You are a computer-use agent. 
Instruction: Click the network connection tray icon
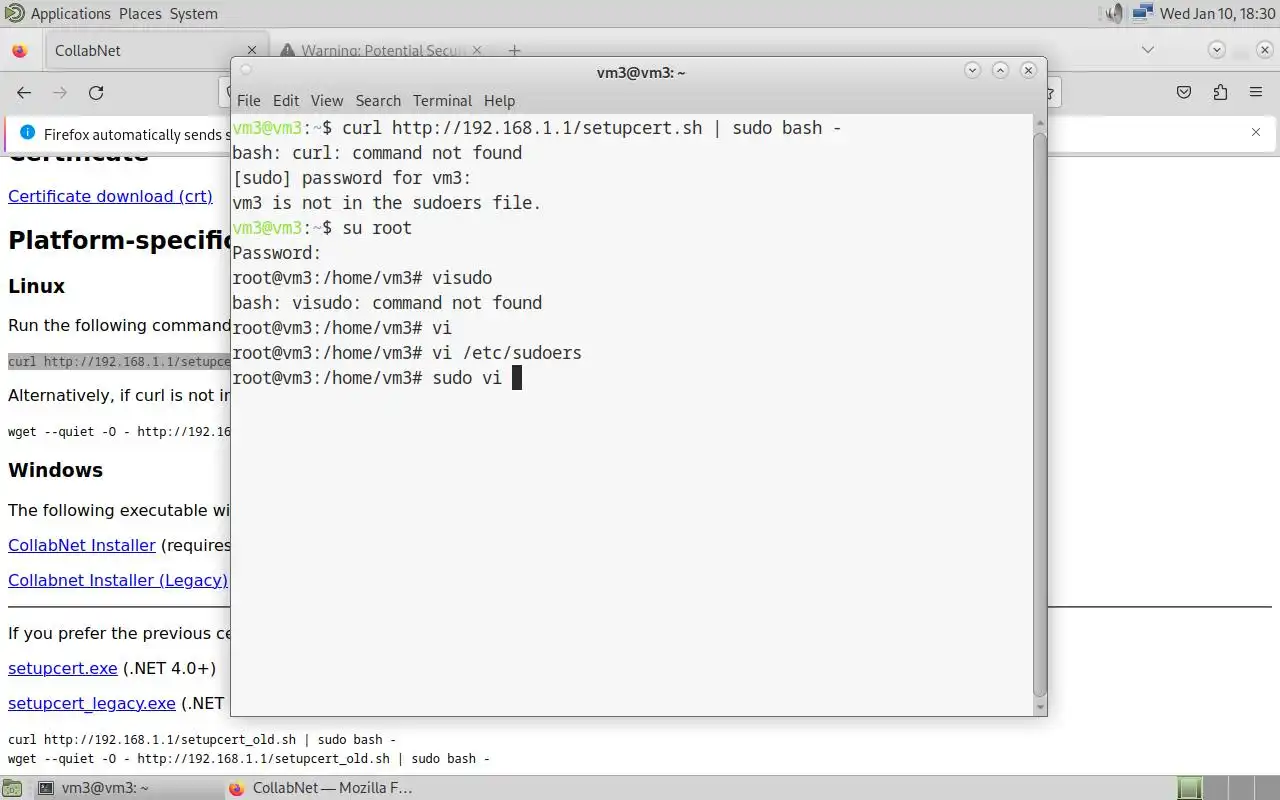click(1142, 14)
